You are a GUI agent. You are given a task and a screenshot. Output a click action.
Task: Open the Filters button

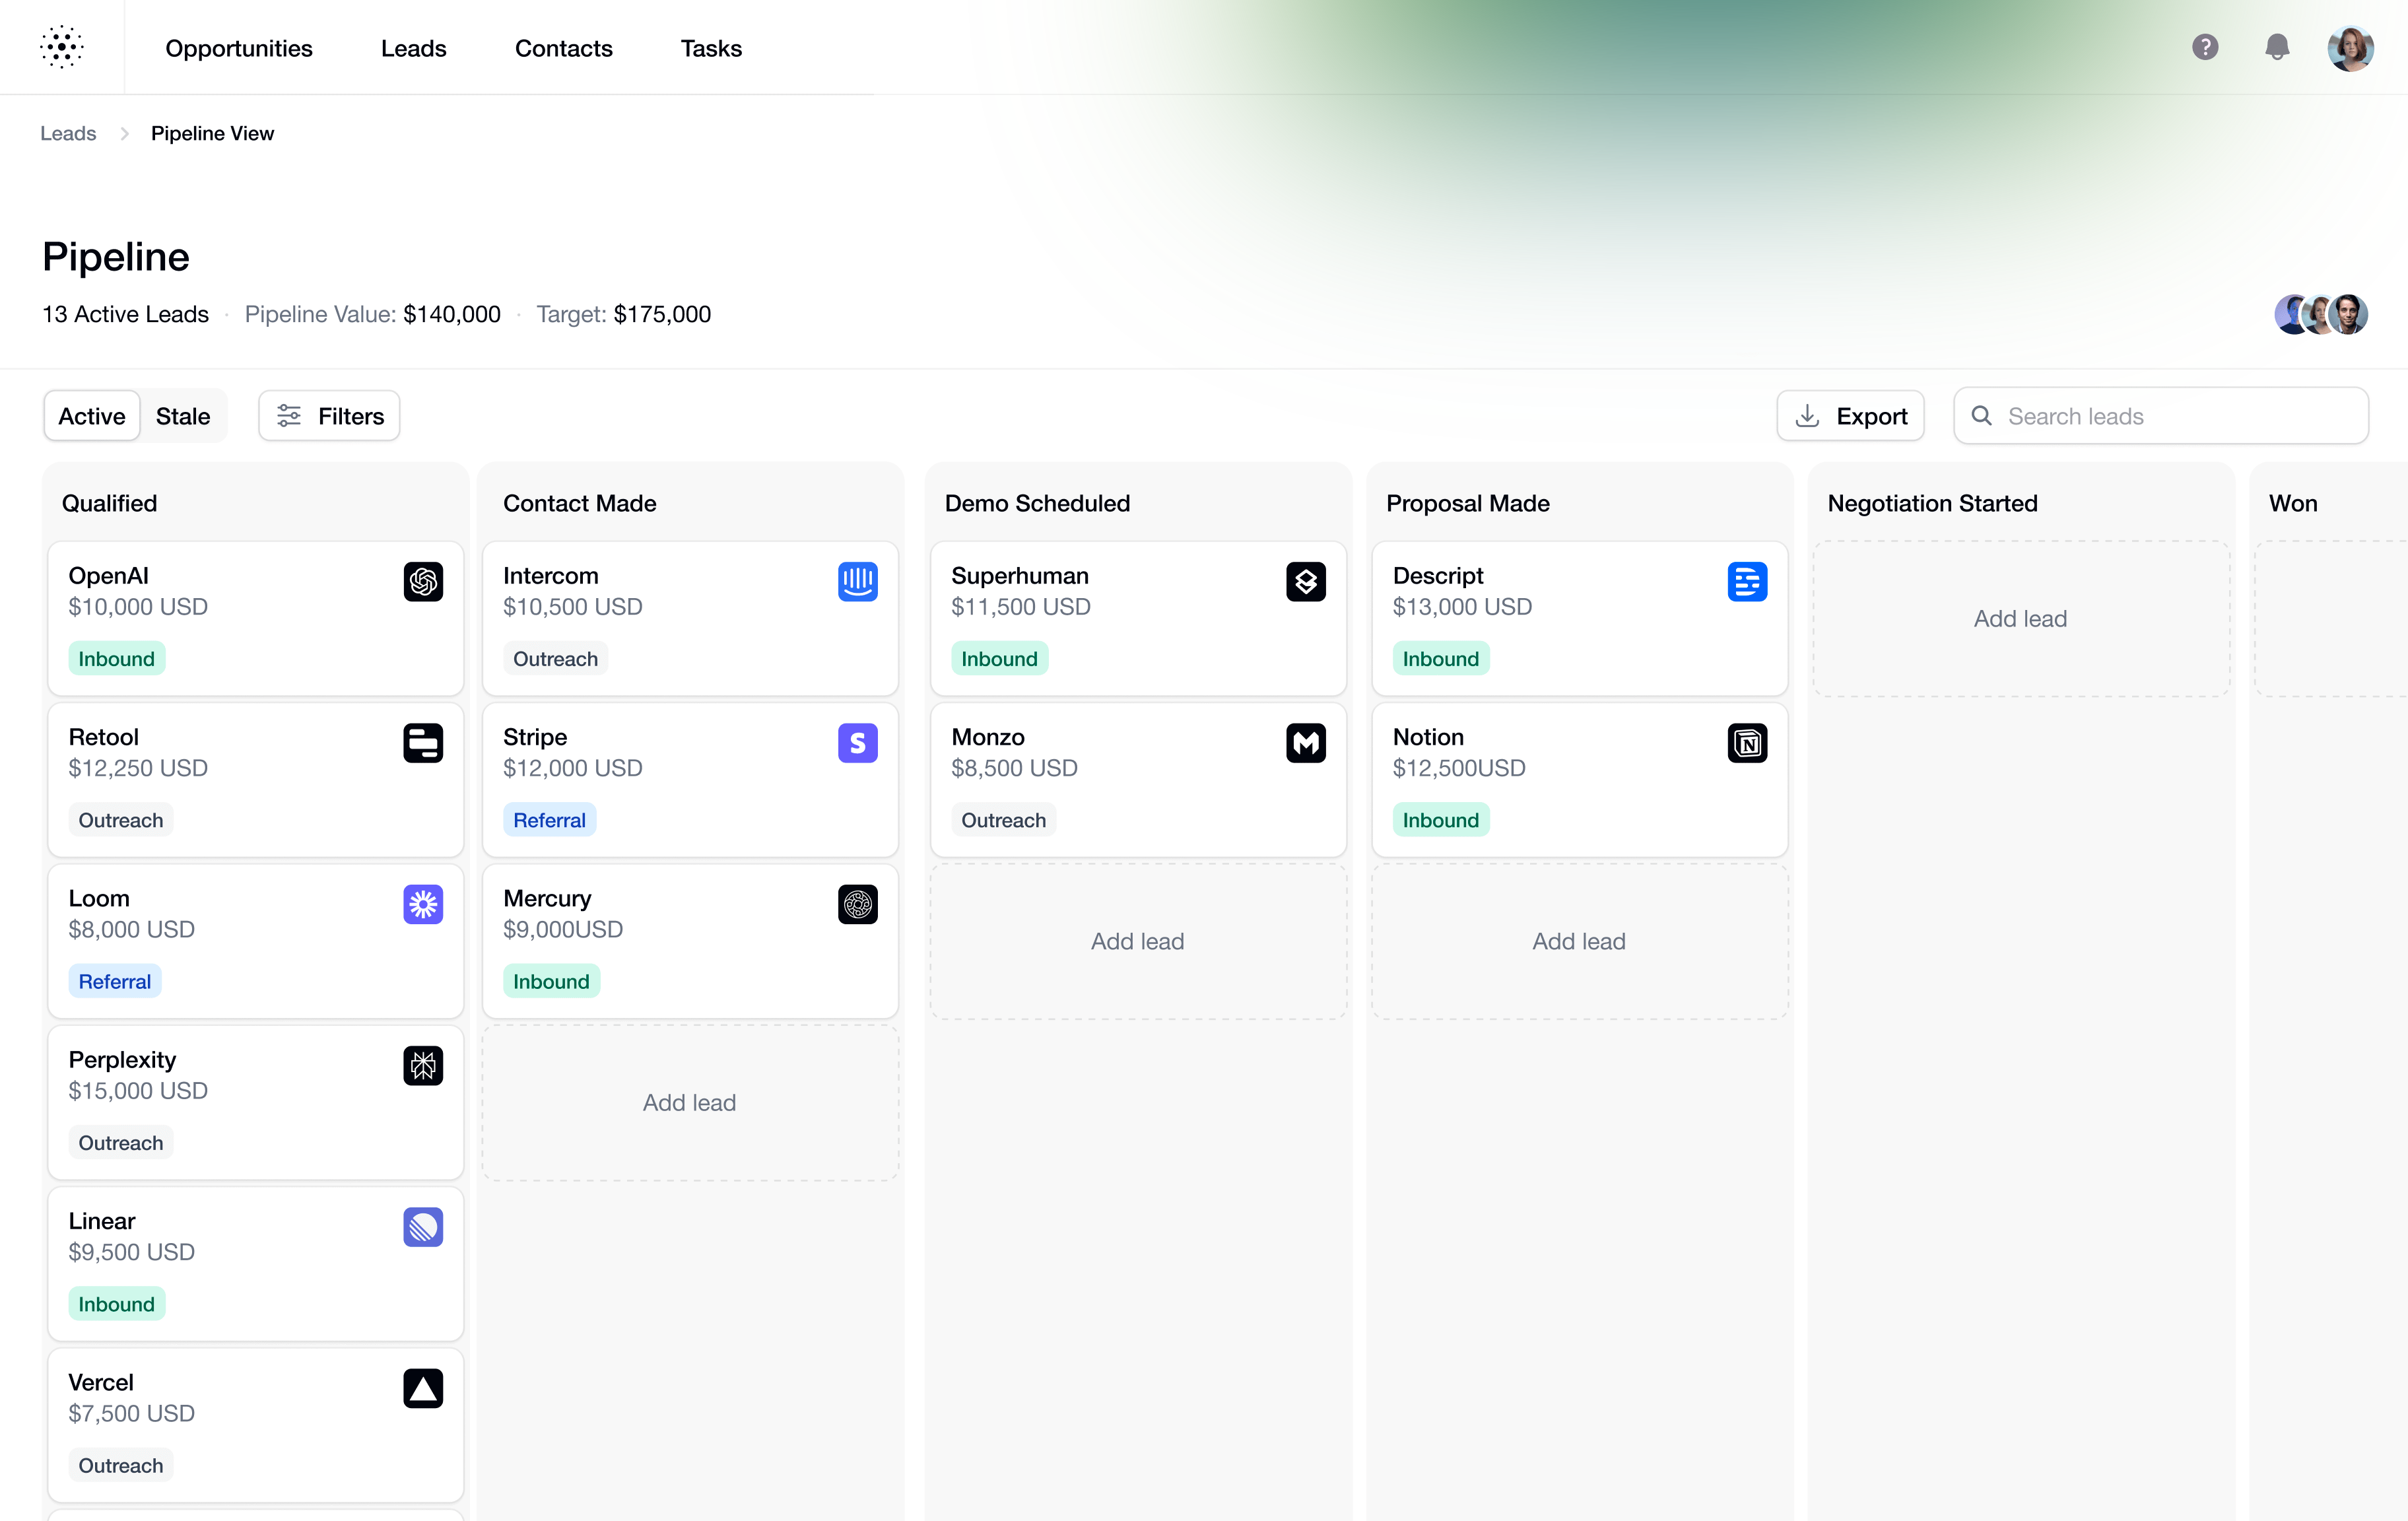[x=329, y=416]
